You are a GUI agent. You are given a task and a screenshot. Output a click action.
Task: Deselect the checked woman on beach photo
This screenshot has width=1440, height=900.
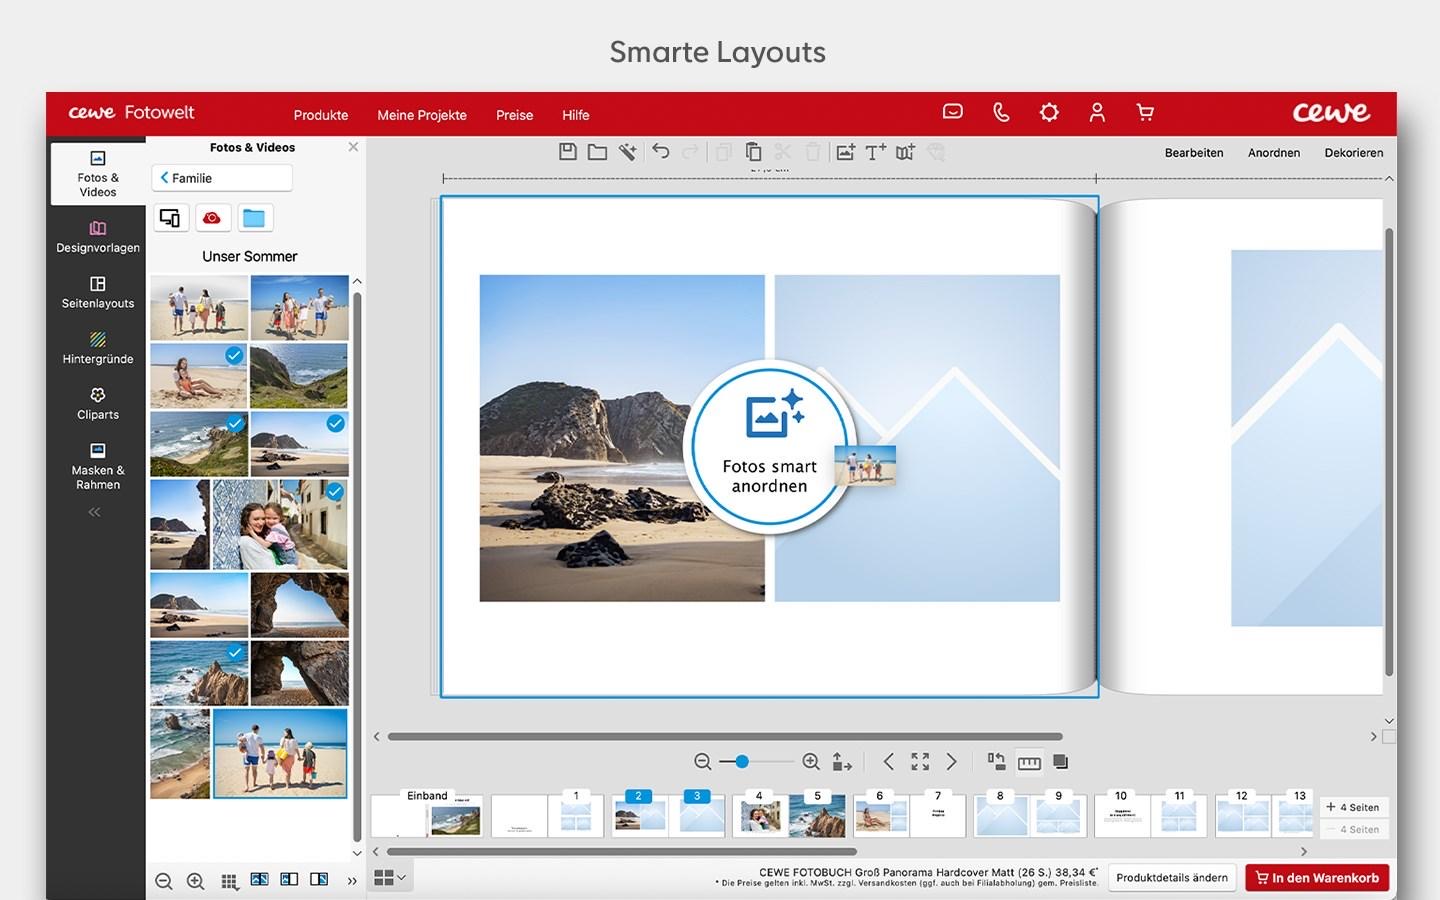(x=234, y=355)
